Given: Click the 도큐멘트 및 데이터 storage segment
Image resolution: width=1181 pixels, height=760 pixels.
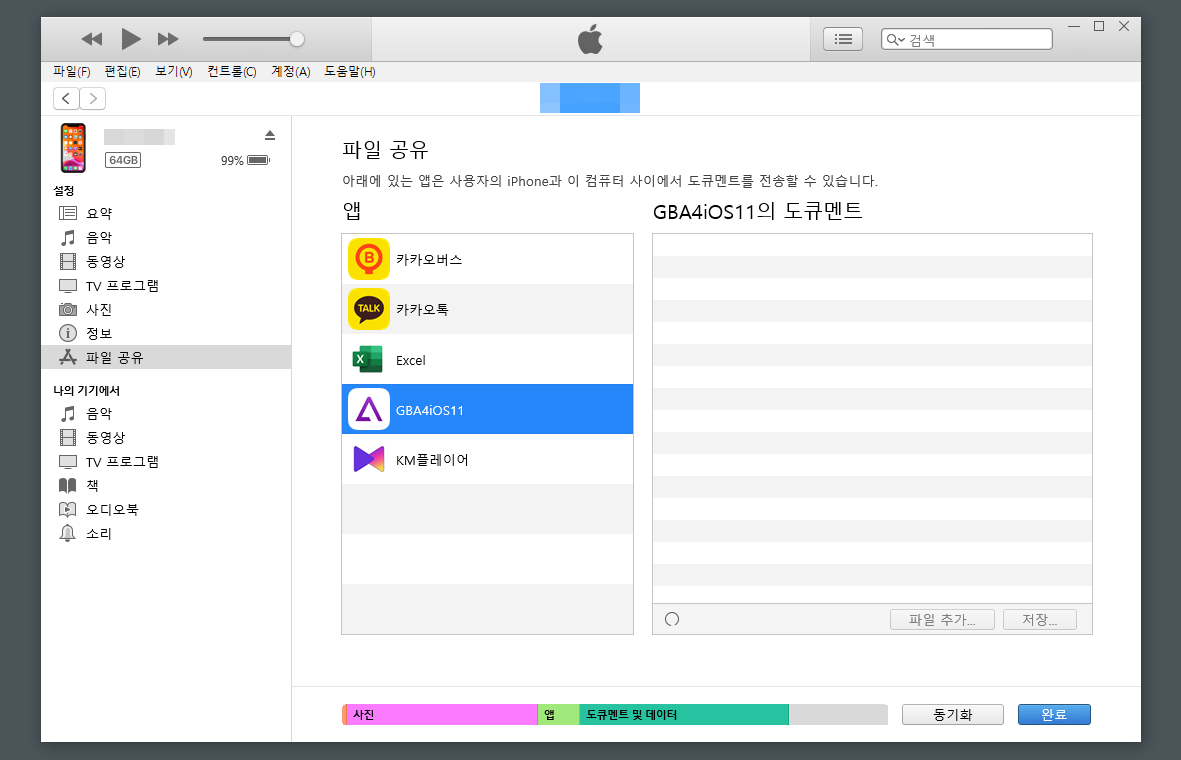Looking at the screenshot, I should point(684,715).
